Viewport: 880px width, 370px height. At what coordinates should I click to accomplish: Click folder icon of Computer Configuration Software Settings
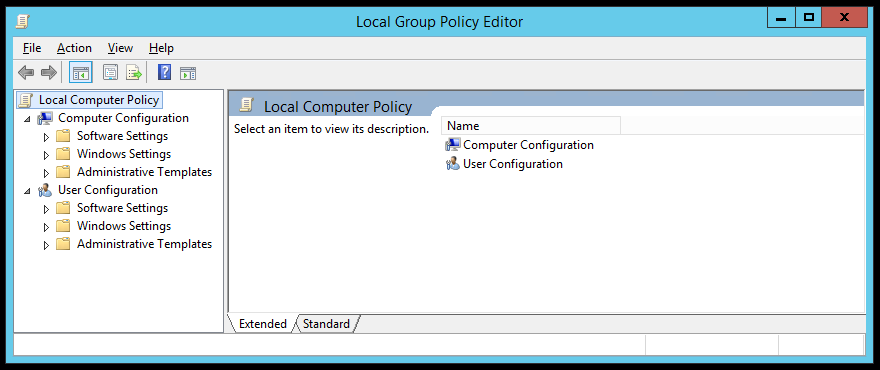(63, 136)
